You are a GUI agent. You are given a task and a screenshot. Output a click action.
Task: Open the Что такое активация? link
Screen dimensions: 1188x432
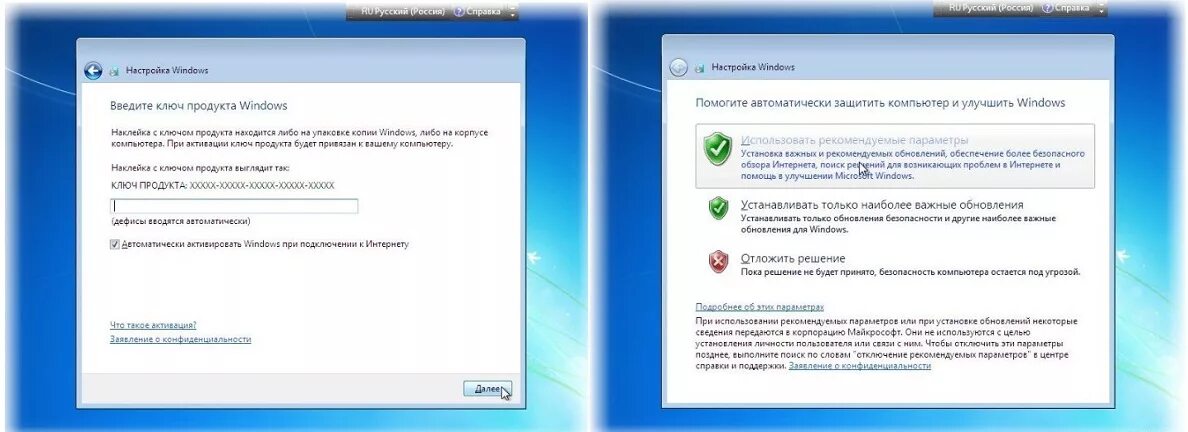tap(154, 324)
